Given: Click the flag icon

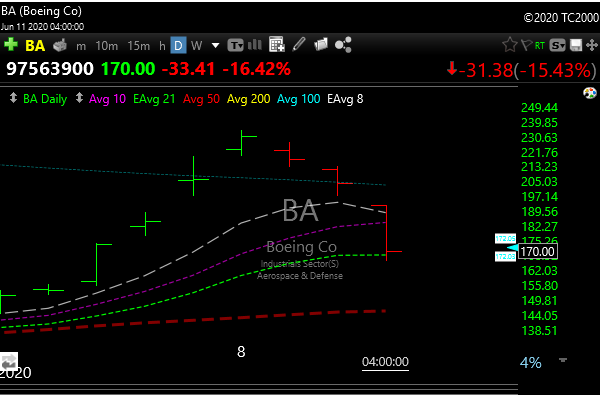Looking at the screenshot, I should 527,46.
